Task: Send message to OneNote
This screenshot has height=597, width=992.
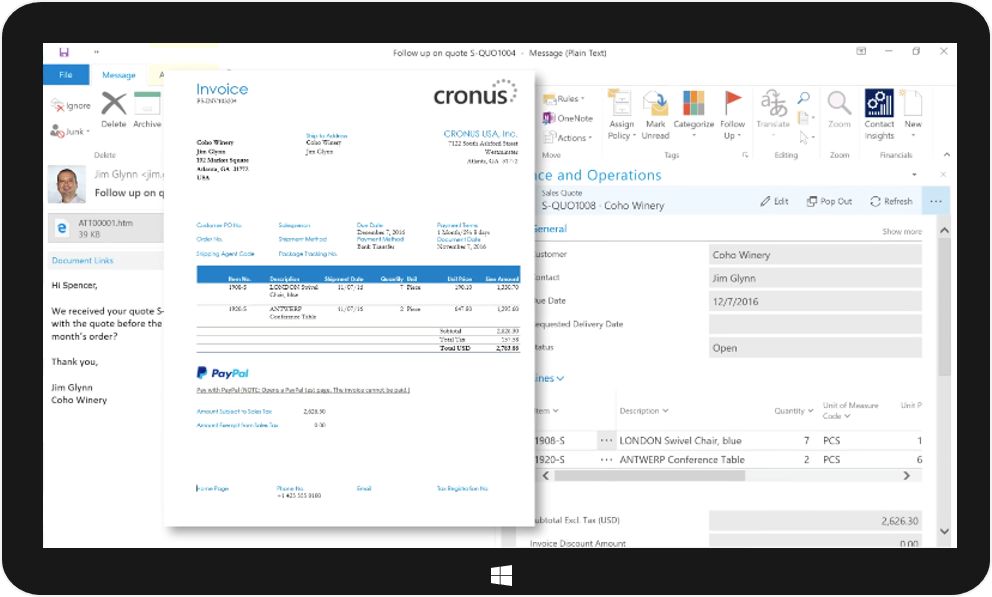Action: [568, 118]
